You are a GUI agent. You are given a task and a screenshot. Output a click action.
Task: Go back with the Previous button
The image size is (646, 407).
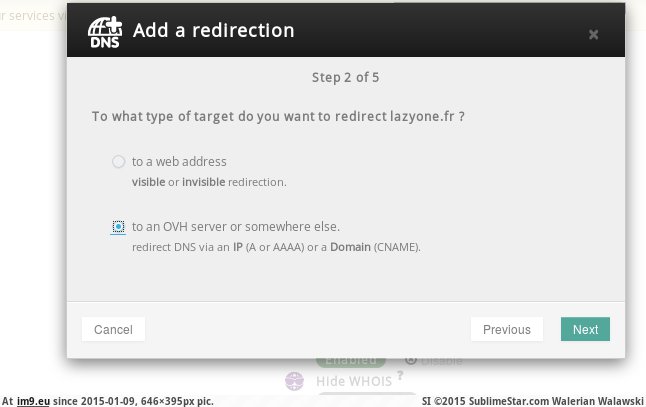(x=506, y=329)
